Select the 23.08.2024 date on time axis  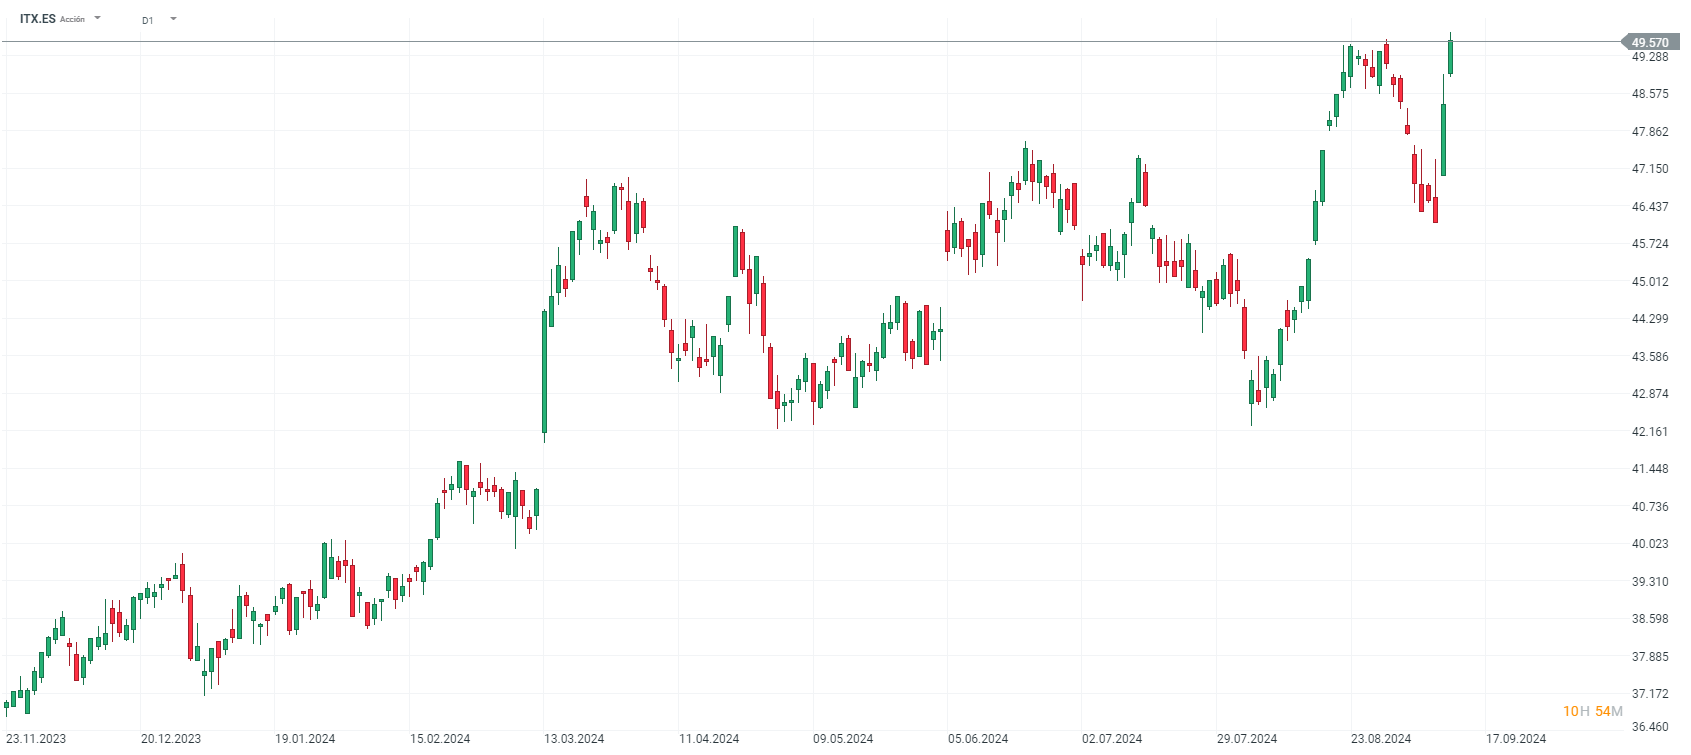coord(1381,739)
